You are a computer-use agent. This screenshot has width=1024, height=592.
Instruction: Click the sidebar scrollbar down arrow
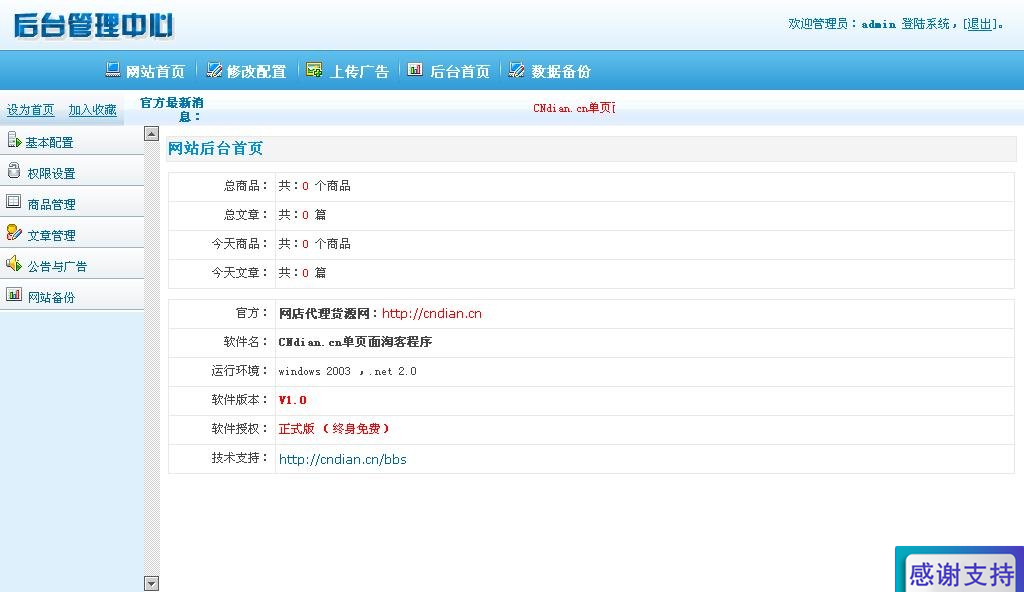(152, 584)
